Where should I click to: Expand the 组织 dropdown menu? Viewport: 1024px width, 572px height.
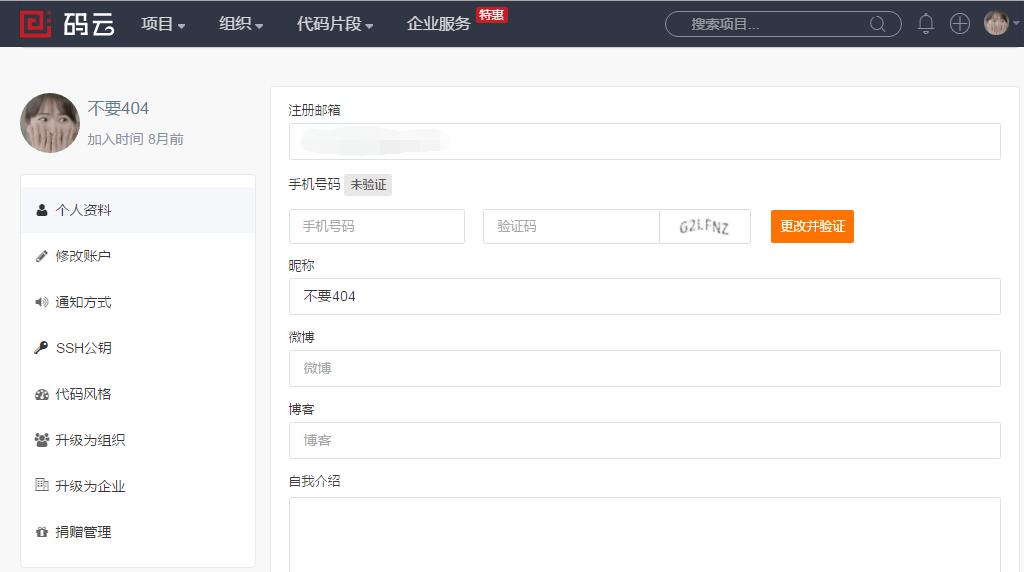(x=241, y=24)
